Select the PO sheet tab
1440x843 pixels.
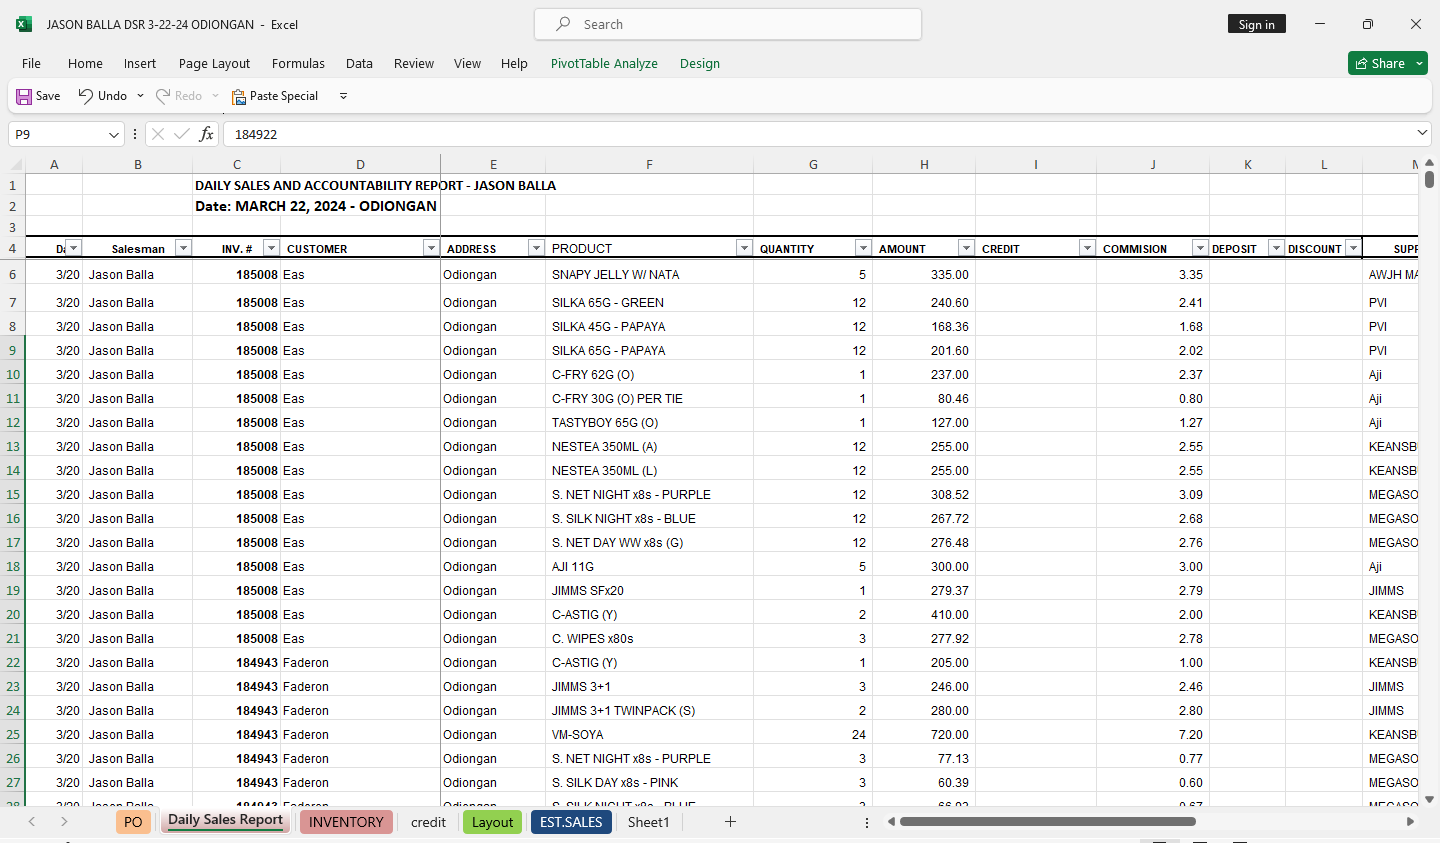click(x=133, y=822)
